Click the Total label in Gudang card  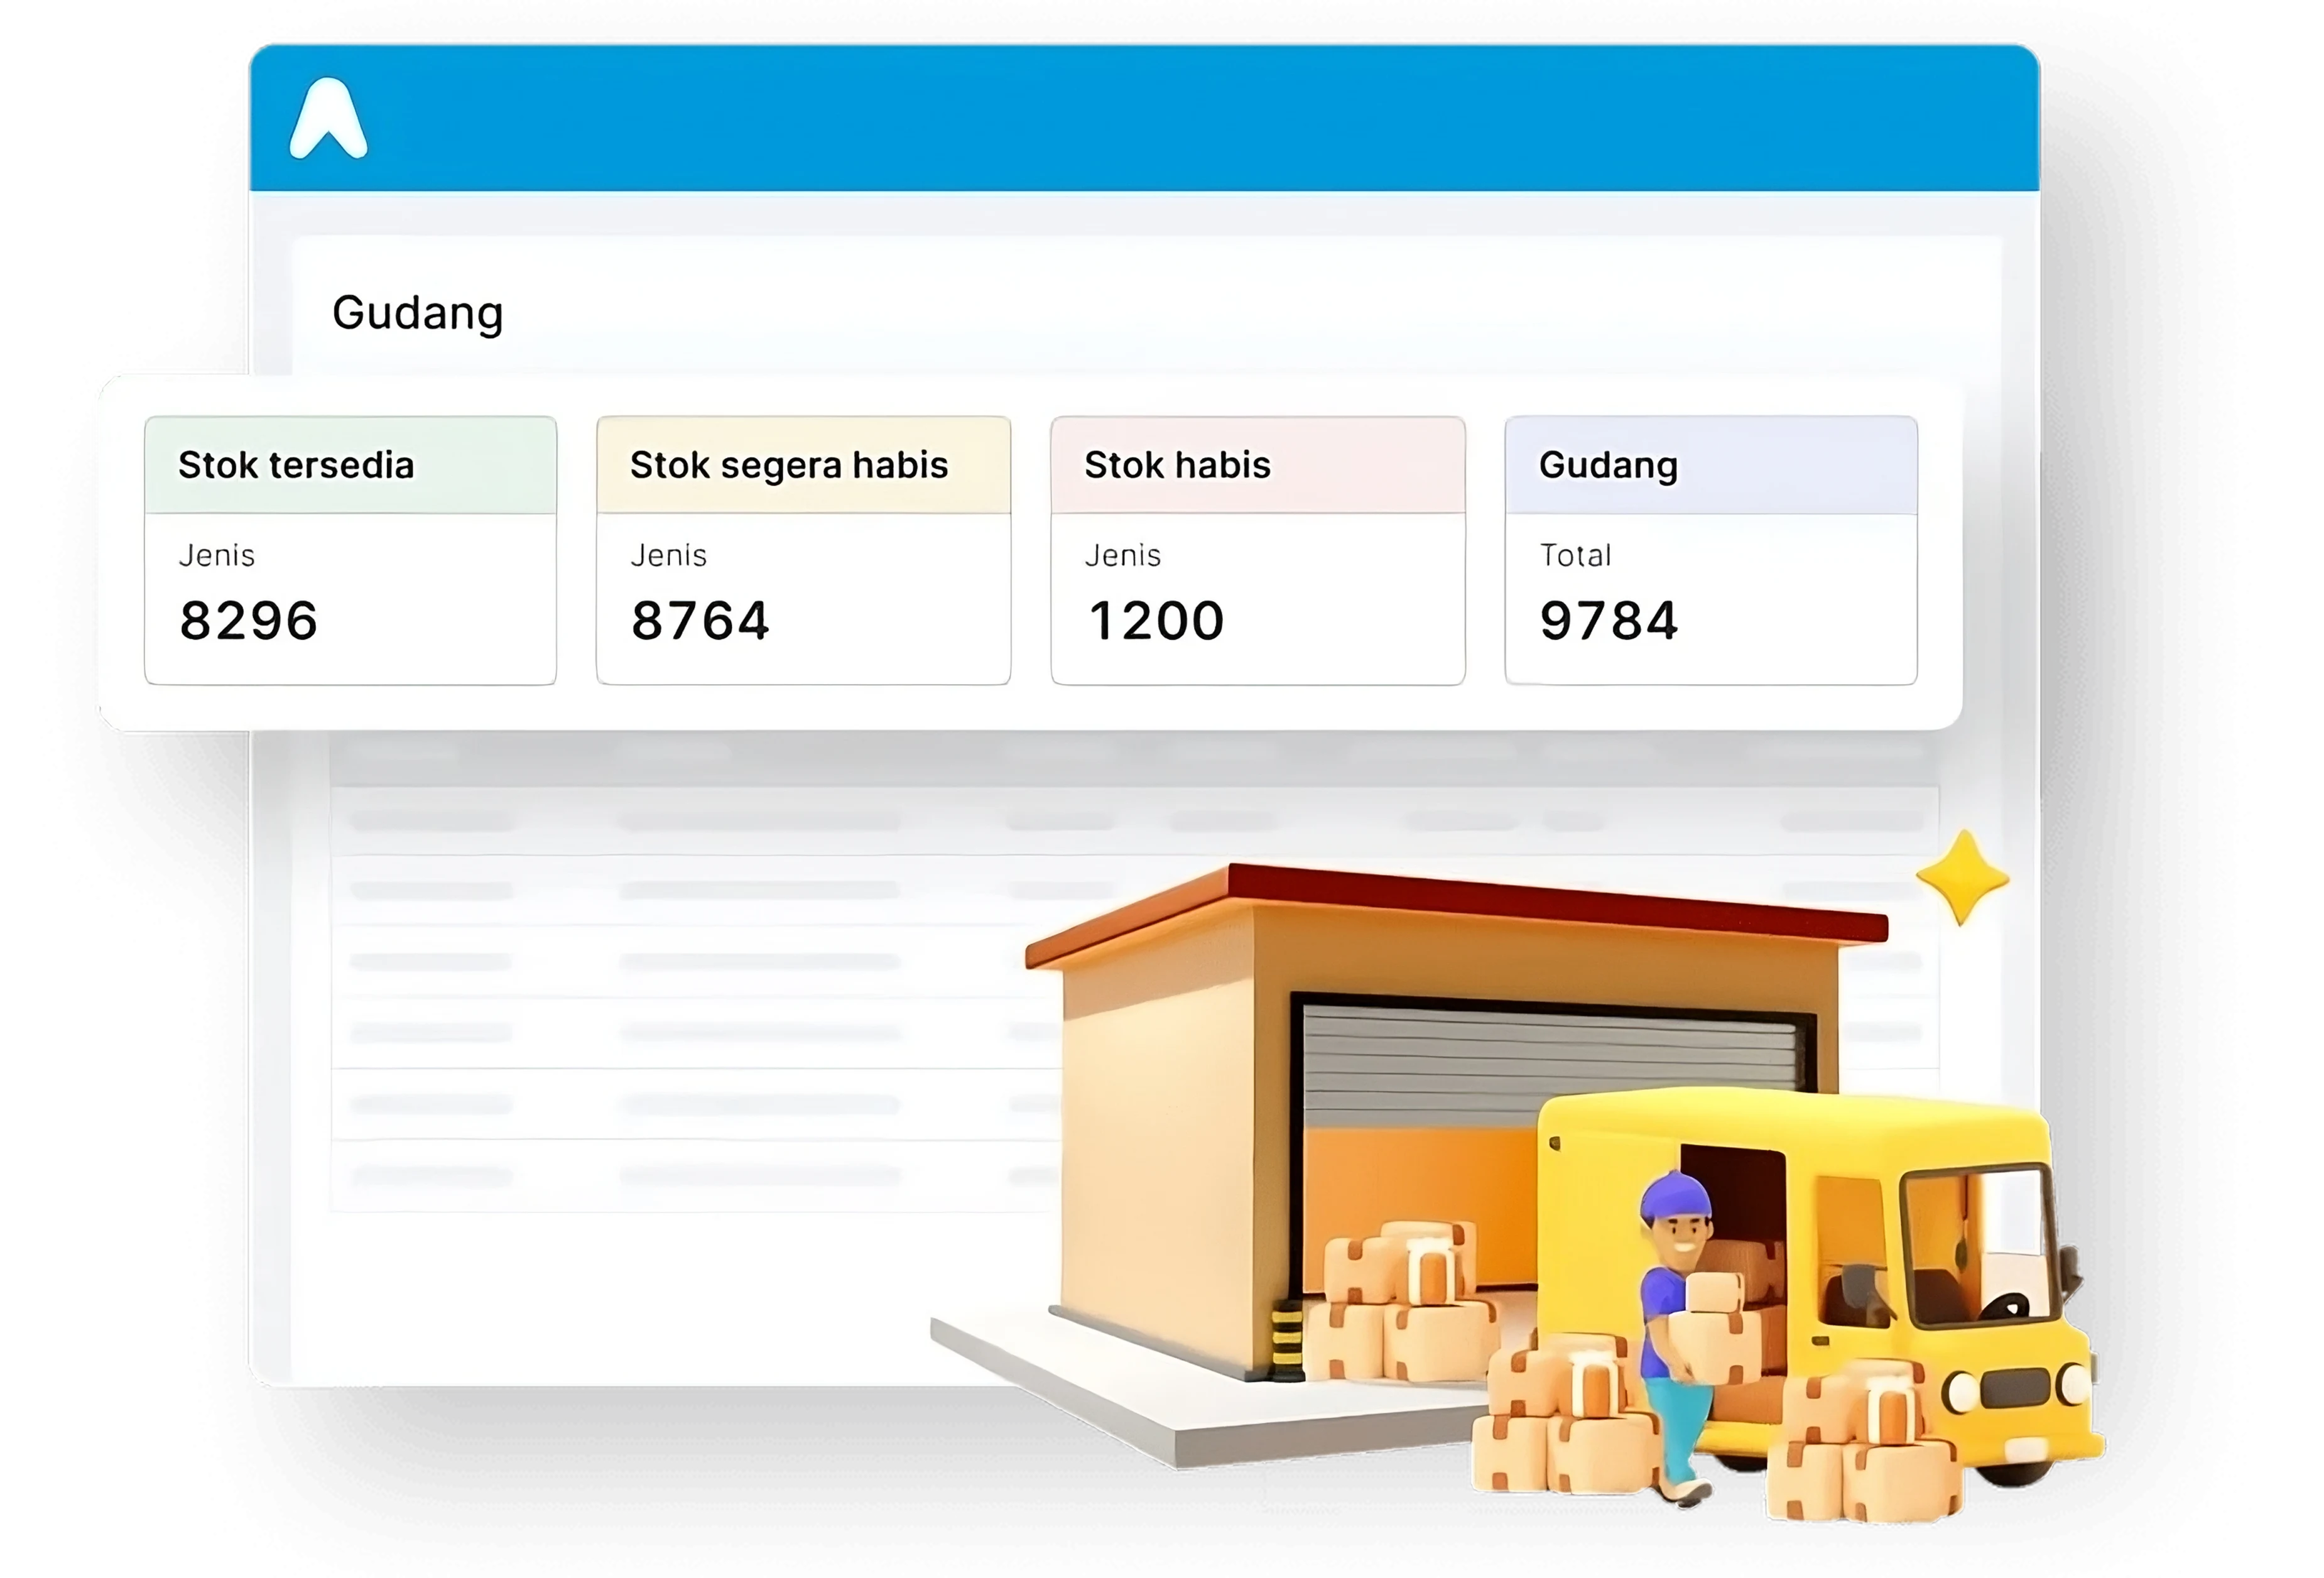(x=1576, y=555)
